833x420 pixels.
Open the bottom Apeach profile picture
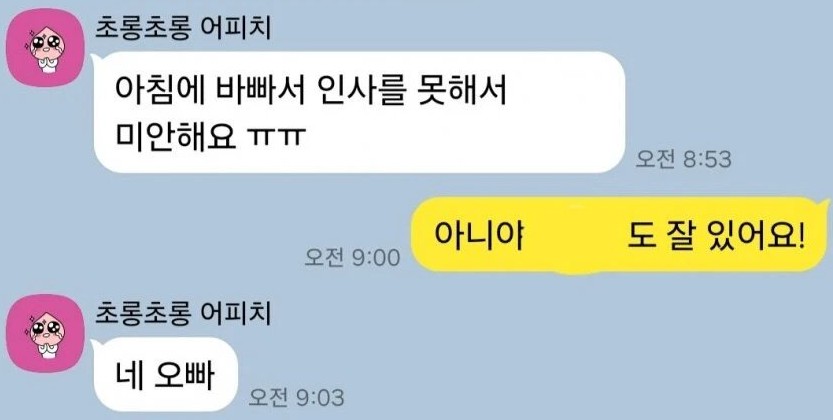click(x=45, y=333)
